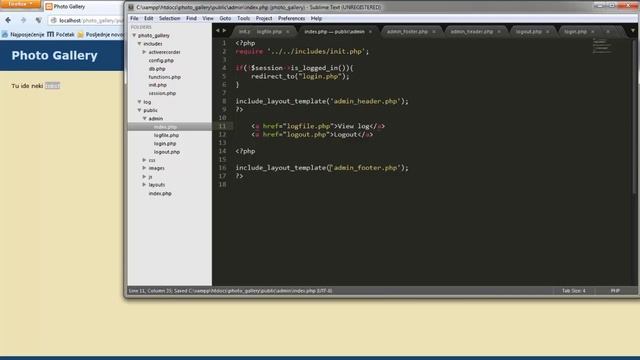Switch to the login.php editor tab
Viewport: 640px width, 360px height.
tap(576, 31)
